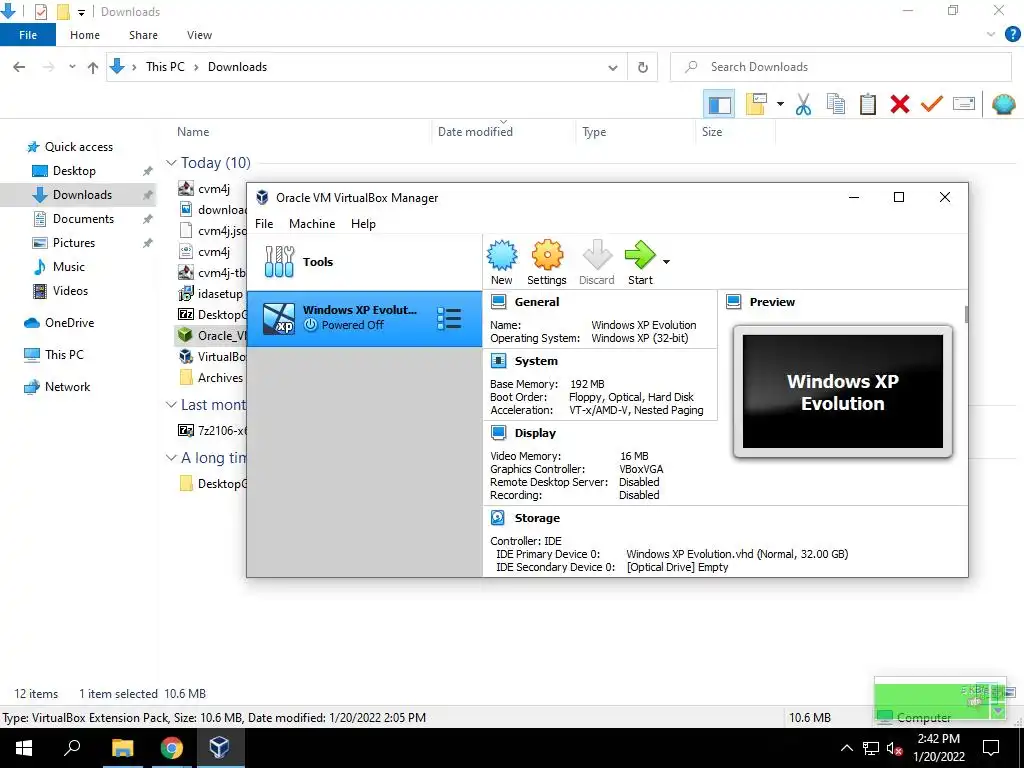Refresh the Downloads folder

(x=643, y=67)
